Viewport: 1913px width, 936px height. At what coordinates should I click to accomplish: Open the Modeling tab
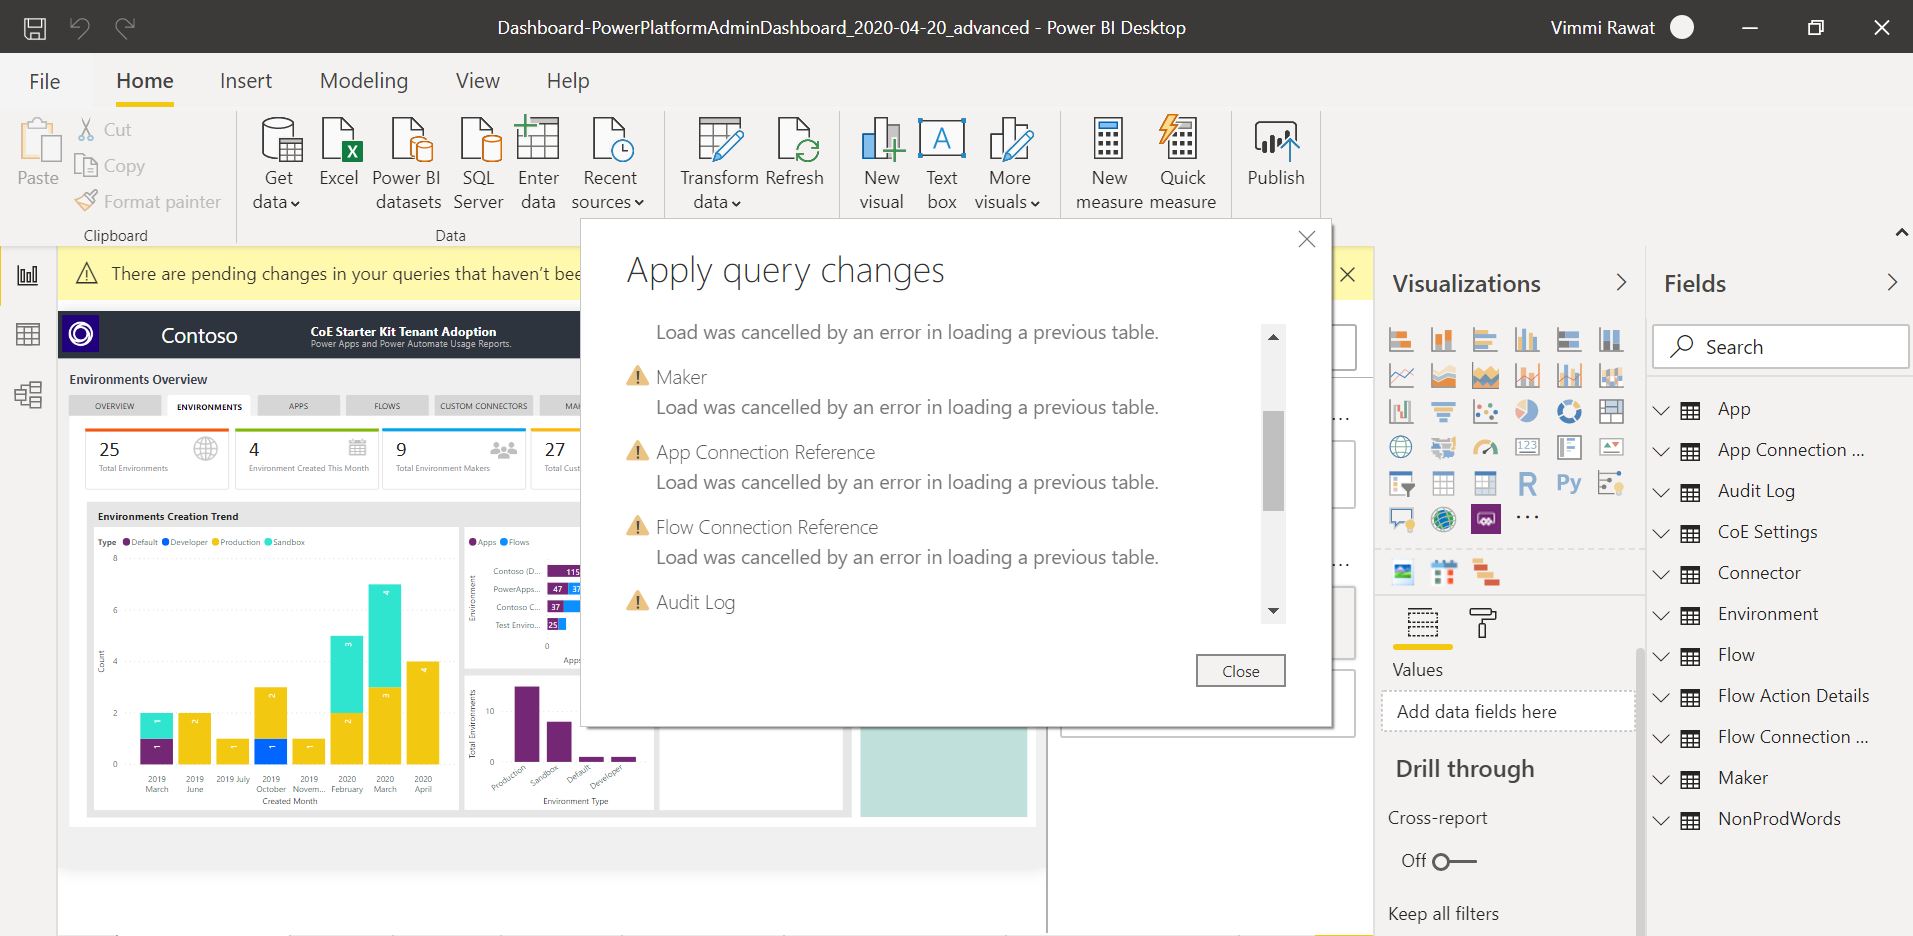(363, 80)
